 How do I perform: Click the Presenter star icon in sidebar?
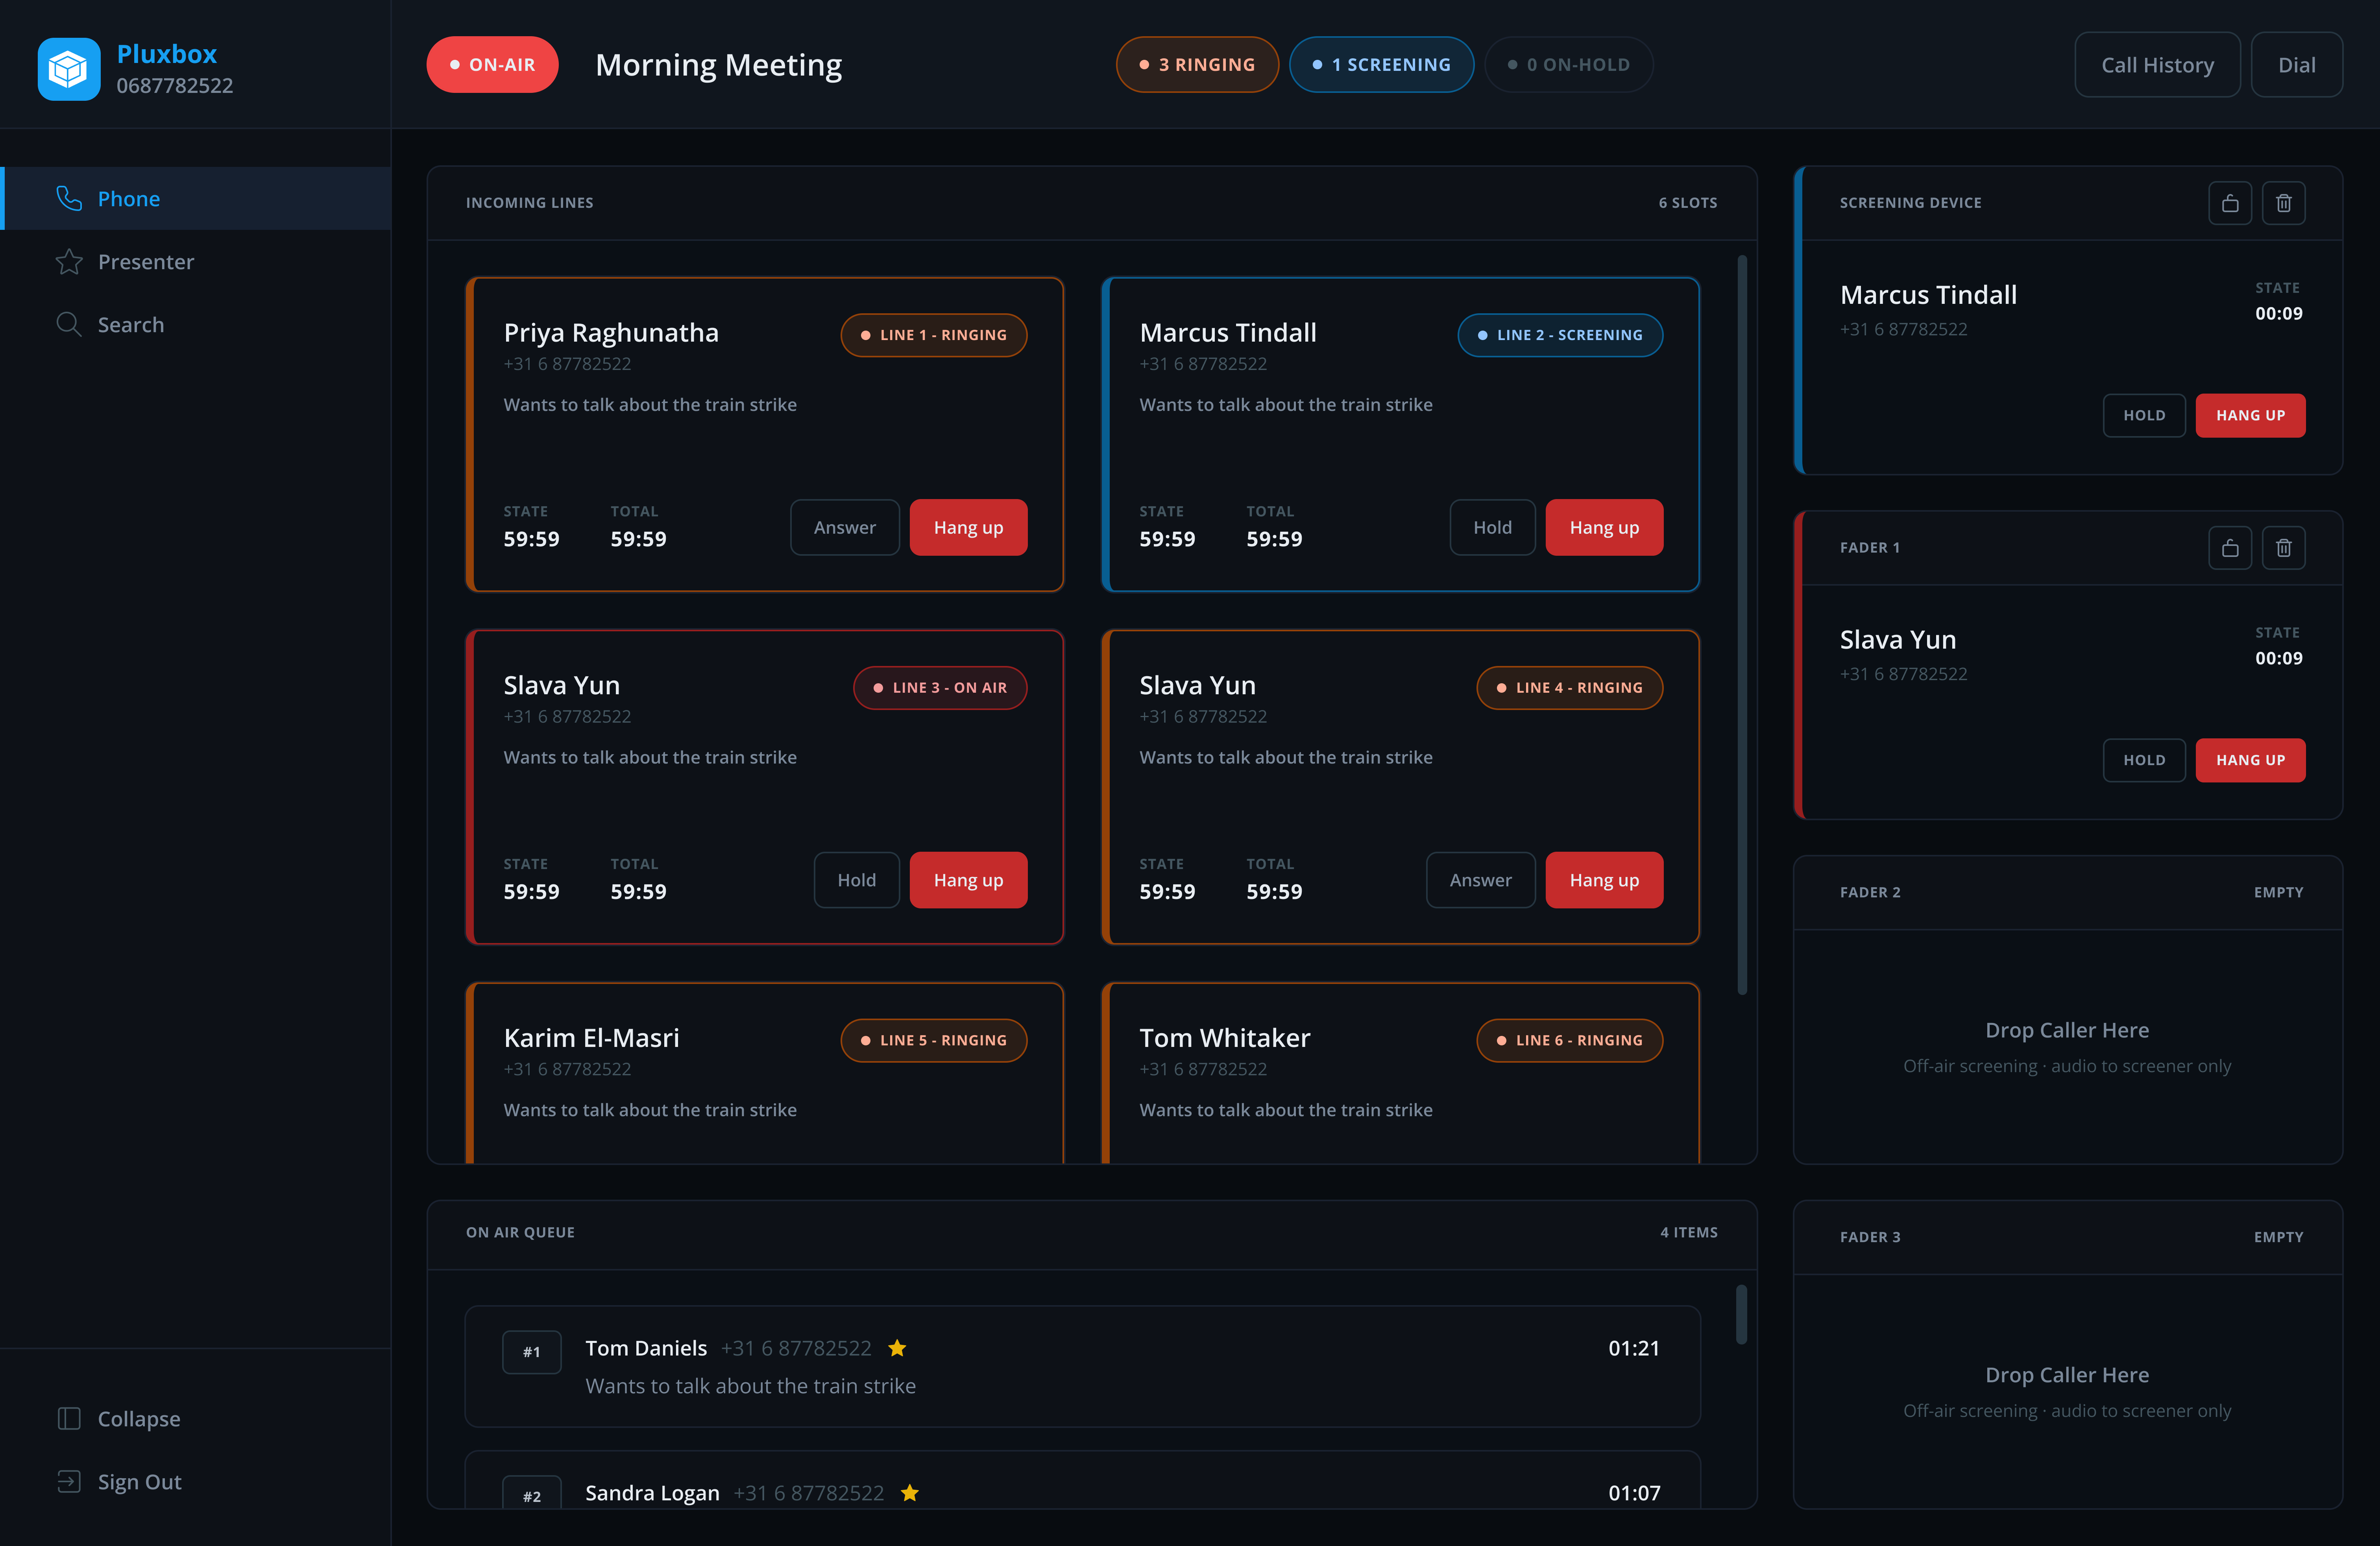[69, 262]
